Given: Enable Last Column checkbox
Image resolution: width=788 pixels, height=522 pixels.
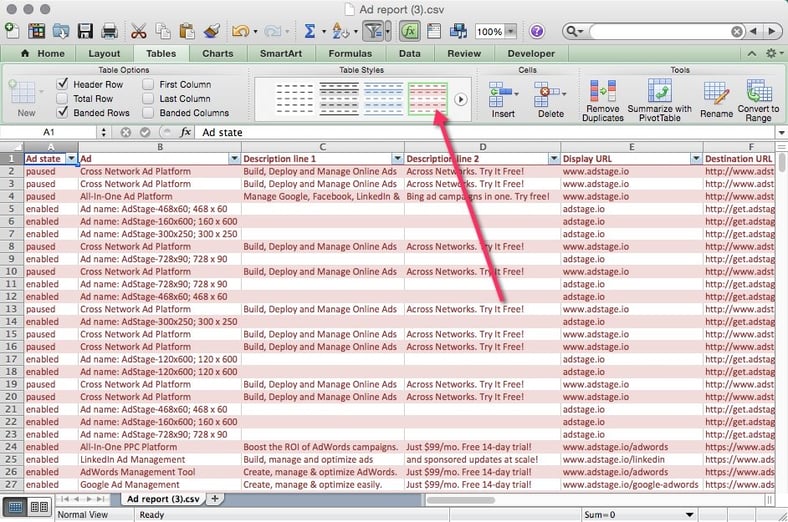Looking at the screenshot, I should [148, 98].
